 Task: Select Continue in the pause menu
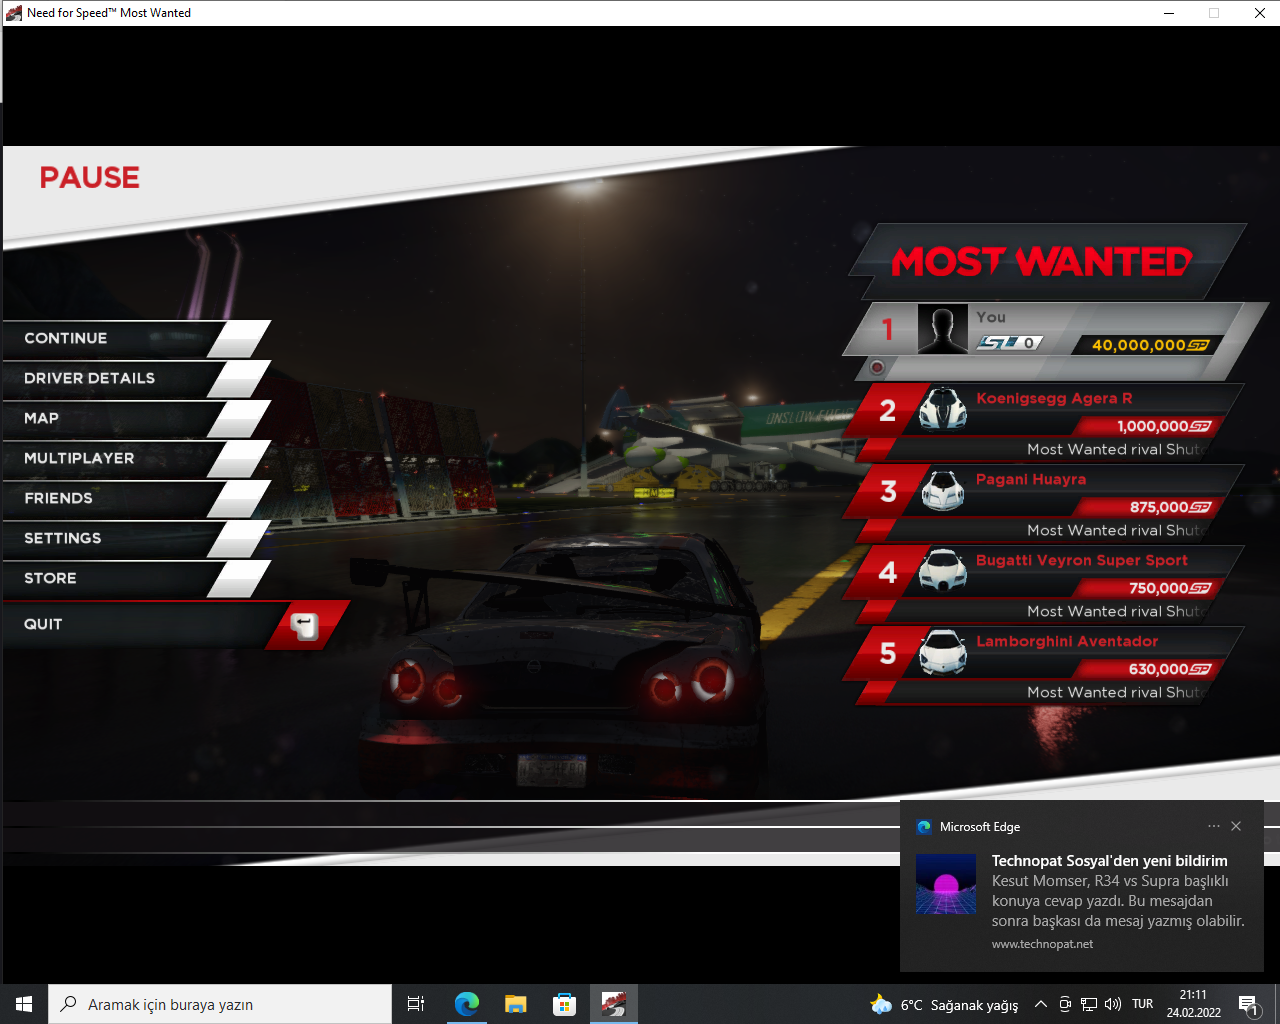pyautogui.click(x=136, y=339)
